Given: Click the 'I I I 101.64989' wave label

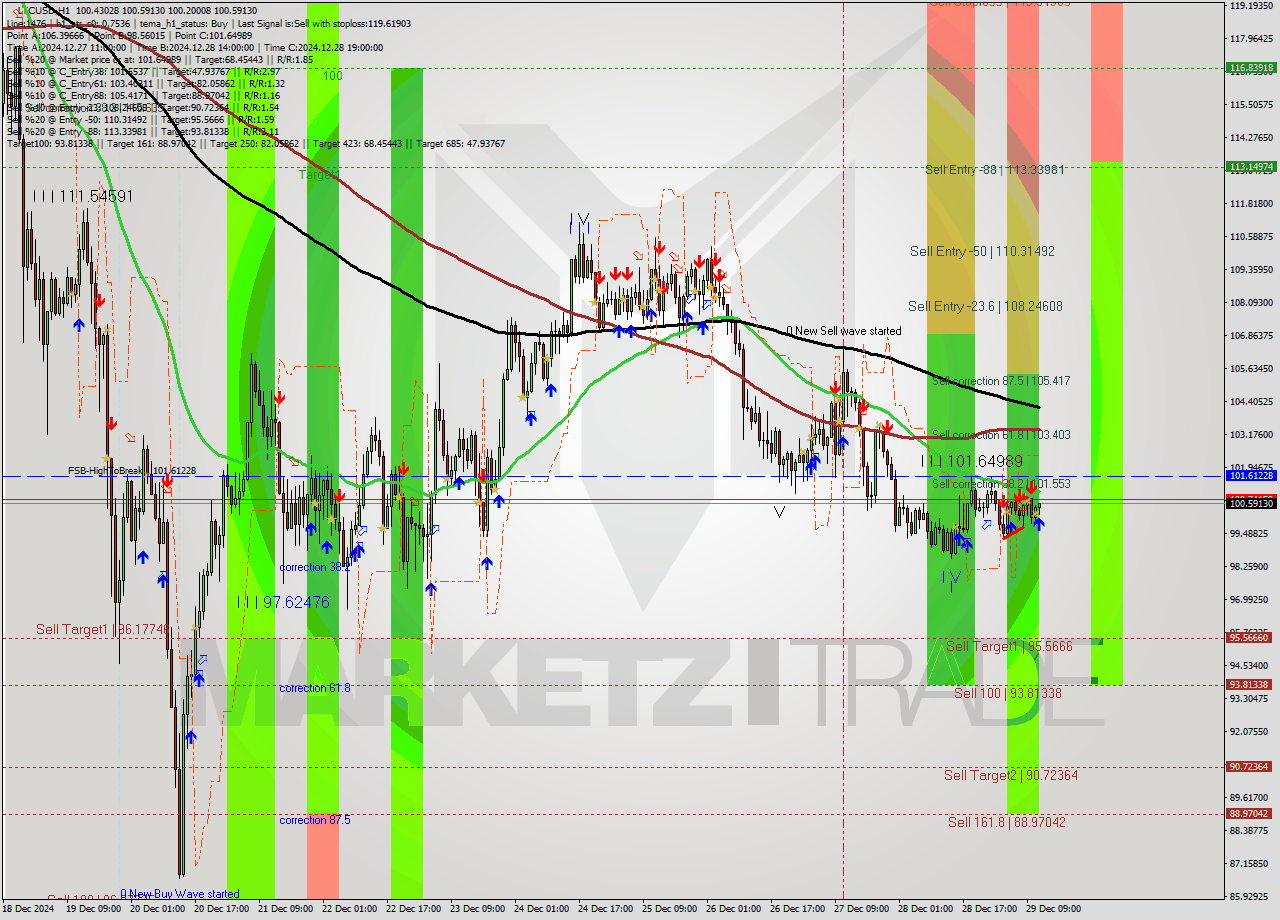Looking at the screenshot, I should [x=973, y=462].
